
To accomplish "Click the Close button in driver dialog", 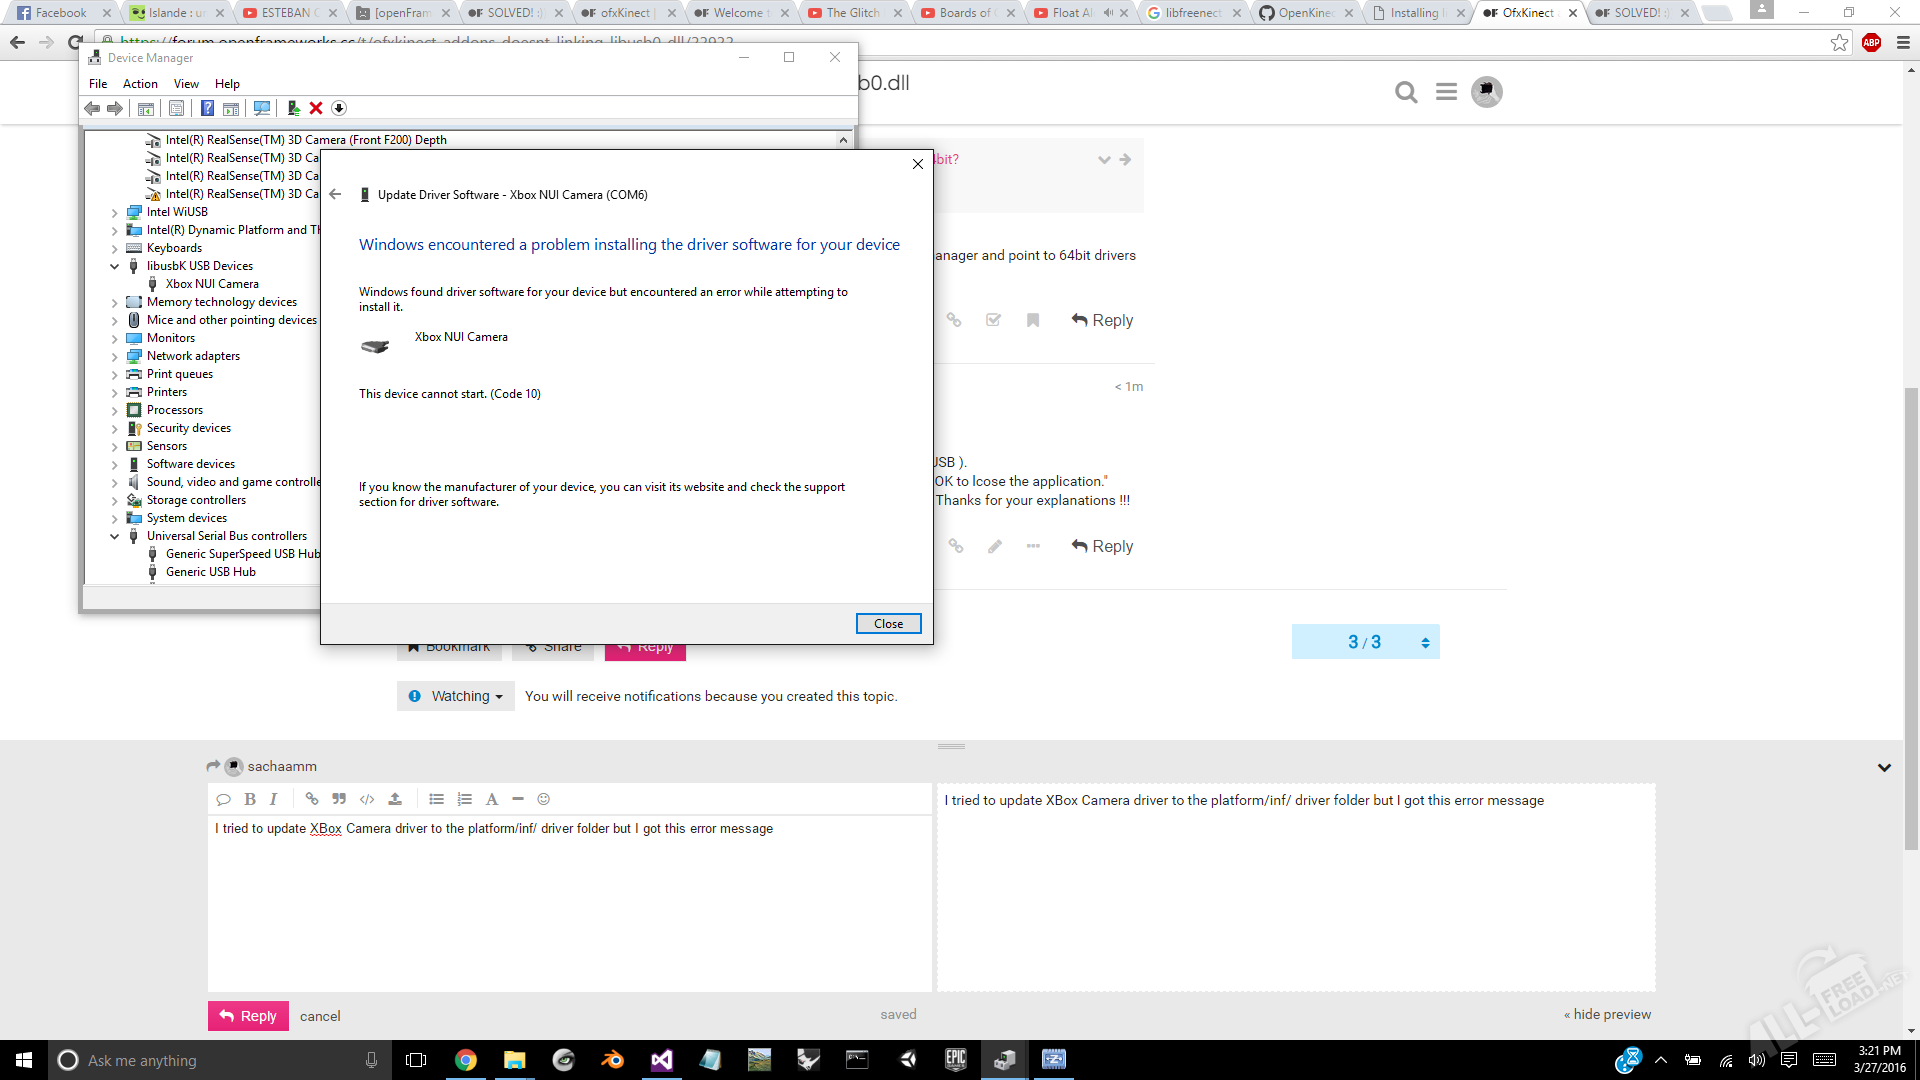I will pyautogui.click(x=888, y=623).
